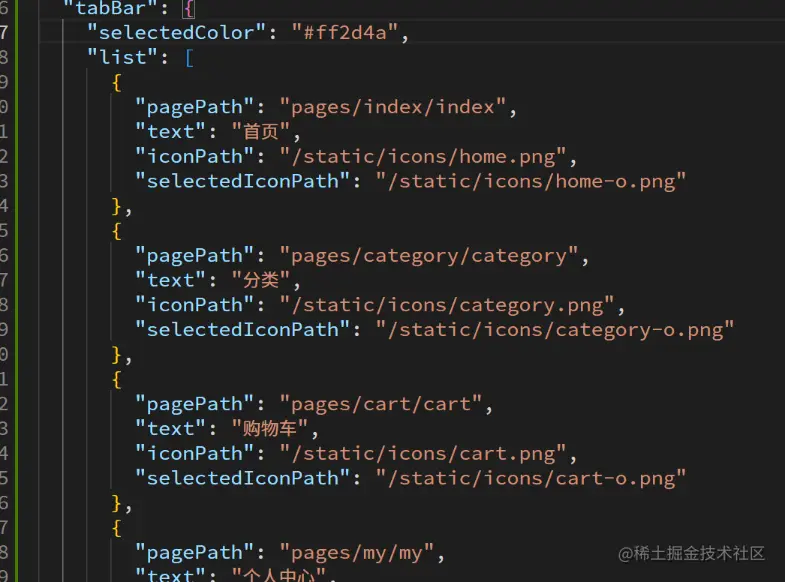The image size is (785, 582).
Task: Click the "#ff2d4a" color value
Action: pyautogui.click(x=344, y=33)
